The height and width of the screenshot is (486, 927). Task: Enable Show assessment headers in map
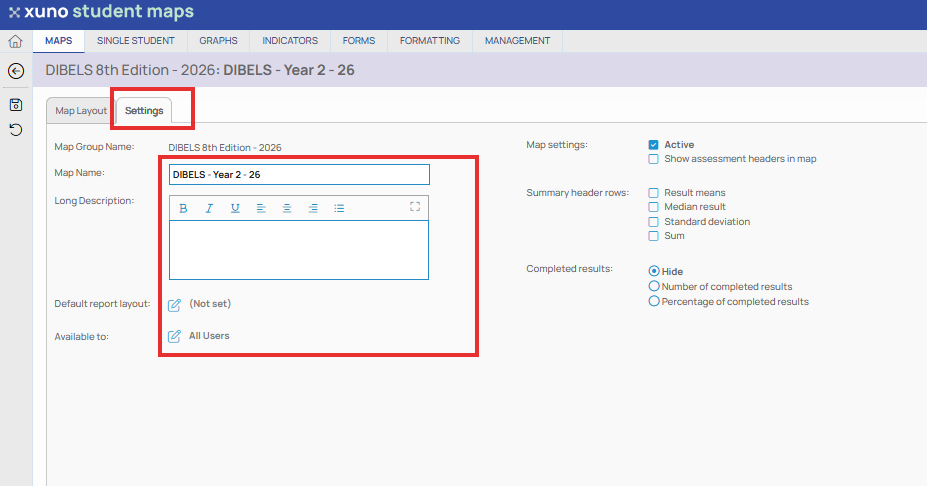(653, 159)
